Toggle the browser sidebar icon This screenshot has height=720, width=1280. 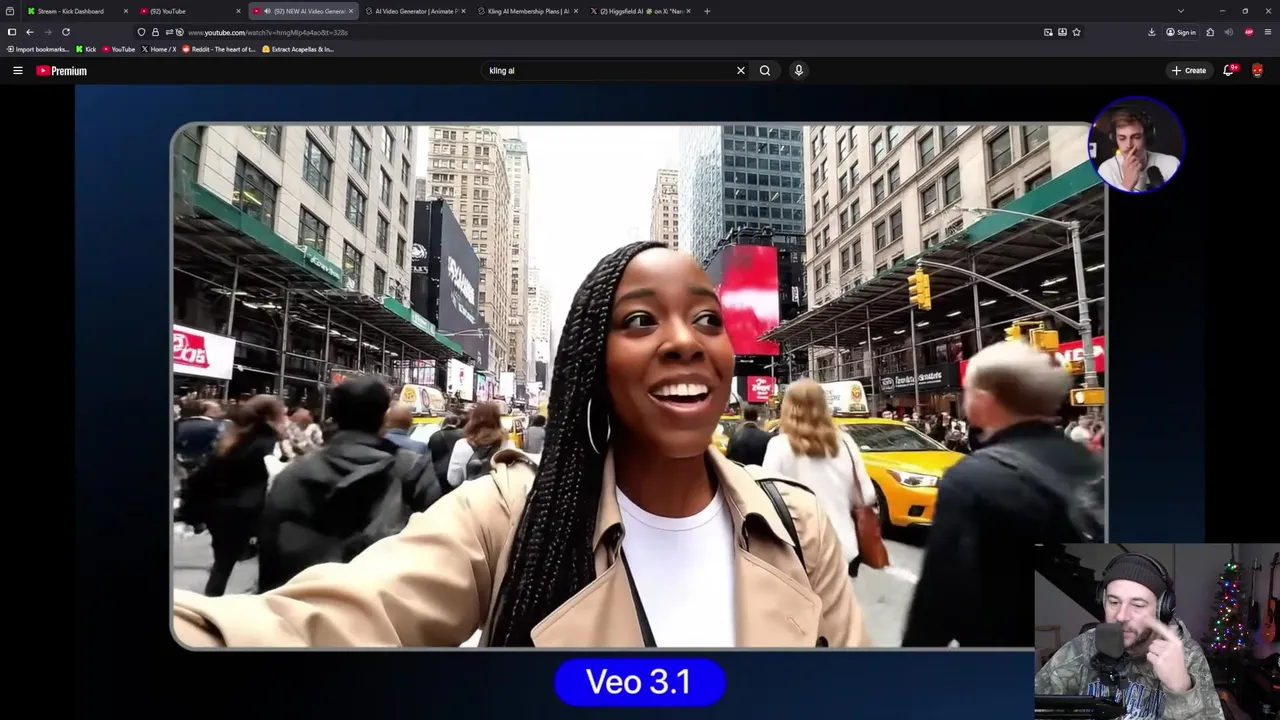[12, 32]
